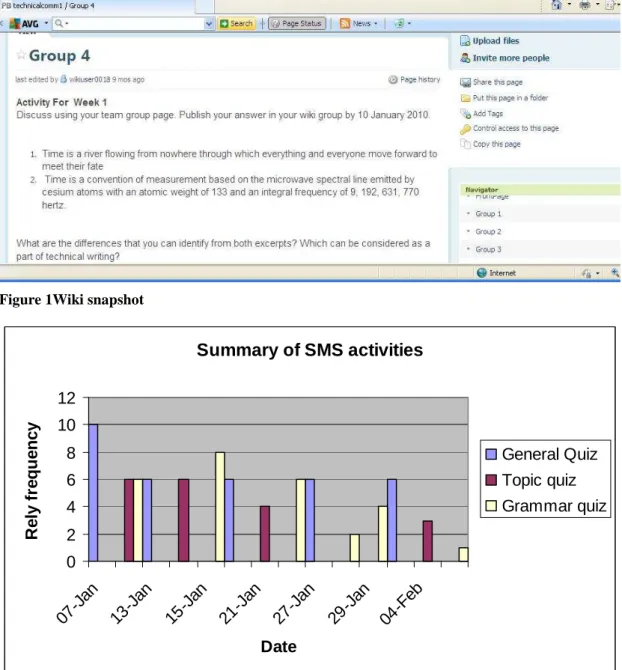Open the PB technicalcomm1 / Group 4 tab
The image size is (622, 670).
click(48, 6)
